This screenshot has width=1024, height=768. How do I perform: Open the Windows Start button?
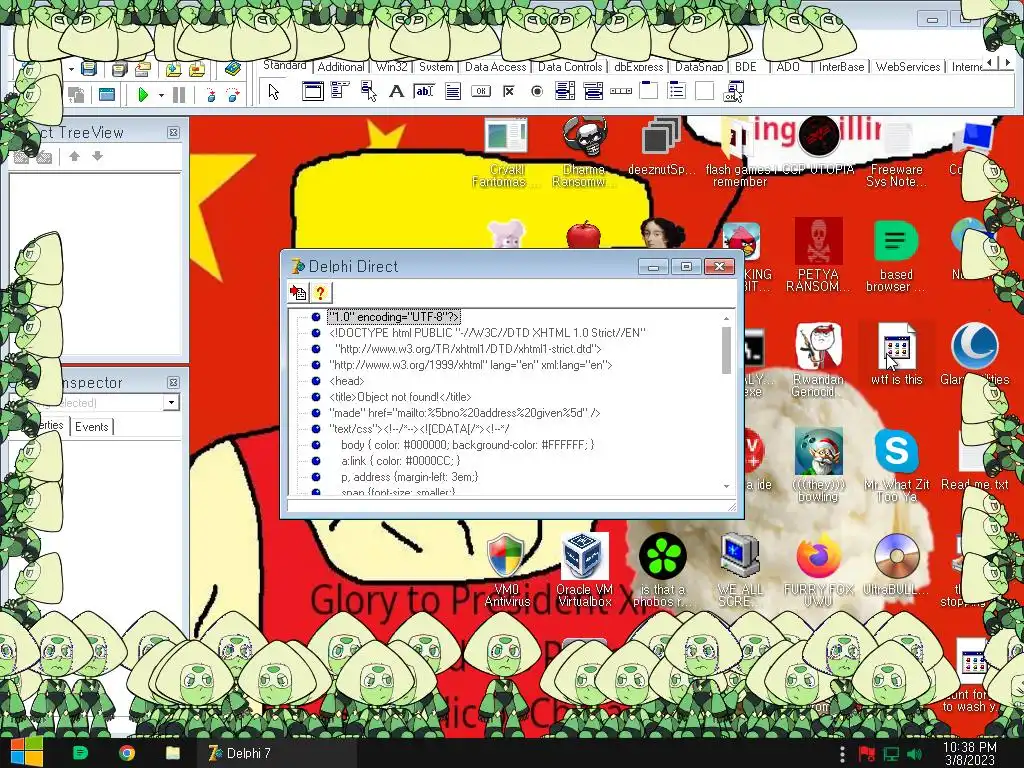[26, 752]
